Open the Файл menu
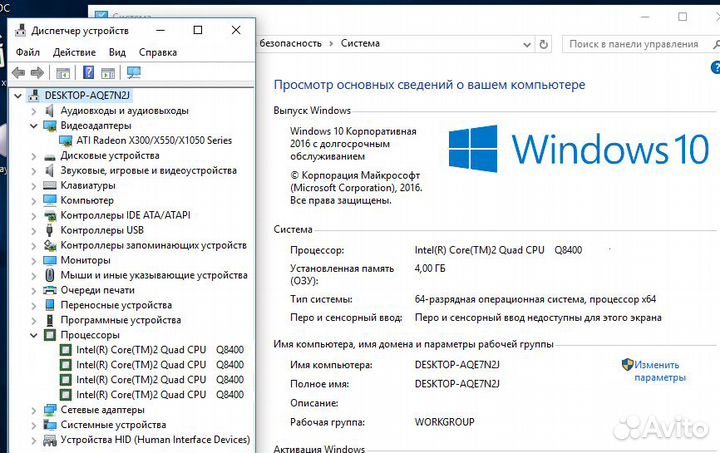Viewport: 720px width, 453px height. [x=28, y=52]
